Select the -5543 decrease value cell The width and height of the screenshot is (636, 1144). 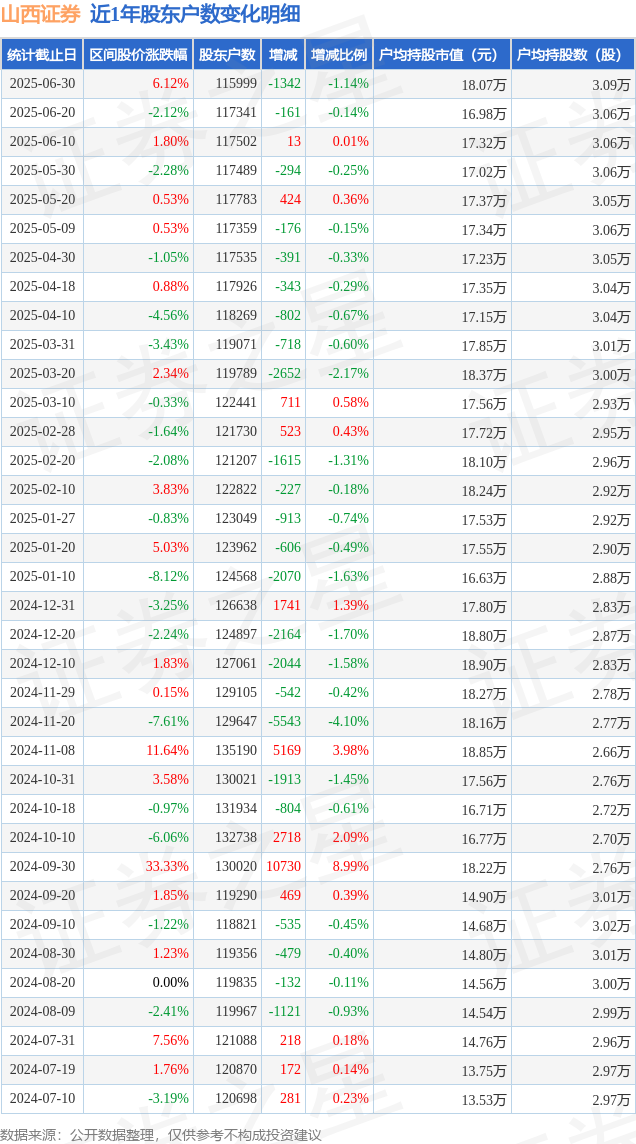pyautogui.click(x=283, y=722)
